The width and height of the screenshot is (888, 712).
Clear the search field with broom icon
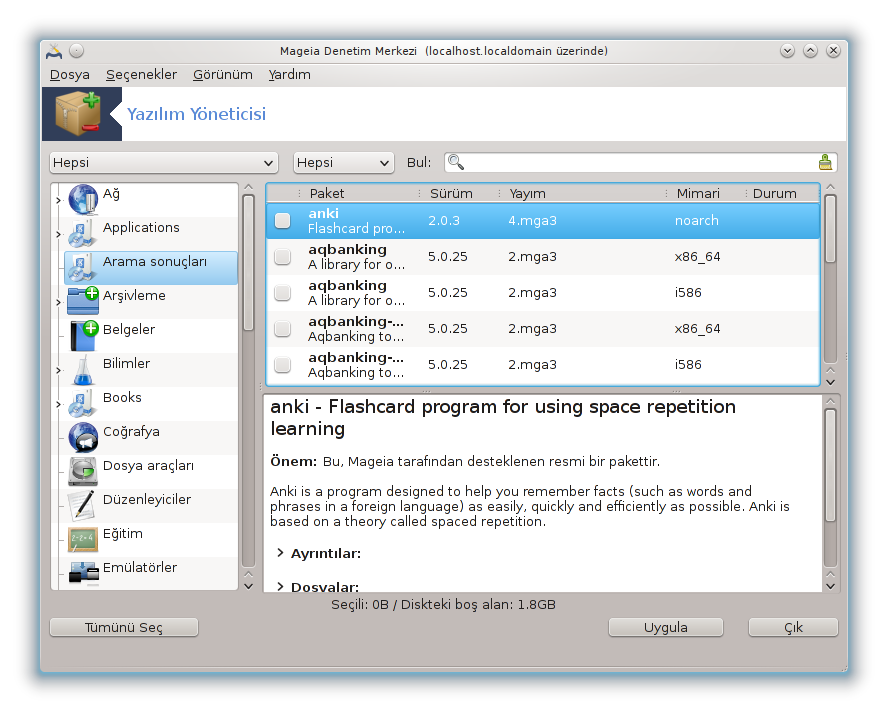(x=825, y=163)
